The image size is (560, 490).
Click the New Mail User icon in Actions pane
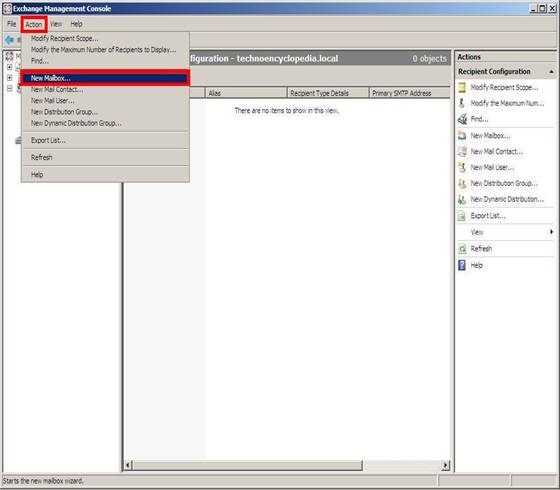(462, 168)
